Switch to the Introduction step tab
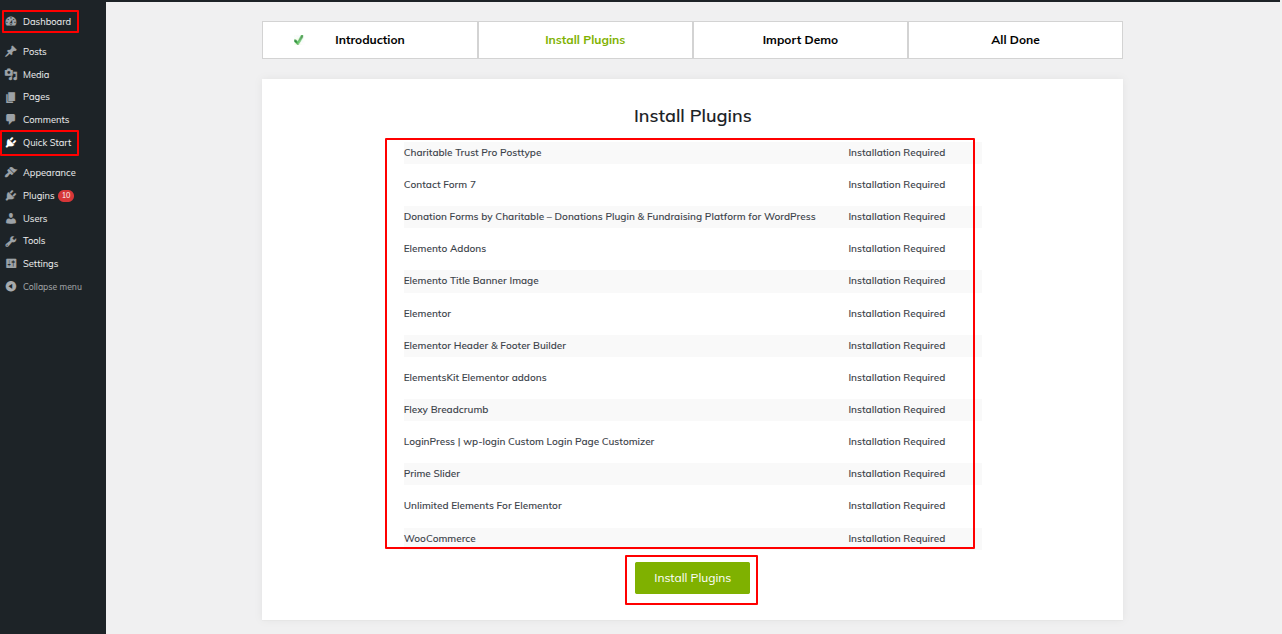This screenshot has height=634, width=1282. pos(369,40)
